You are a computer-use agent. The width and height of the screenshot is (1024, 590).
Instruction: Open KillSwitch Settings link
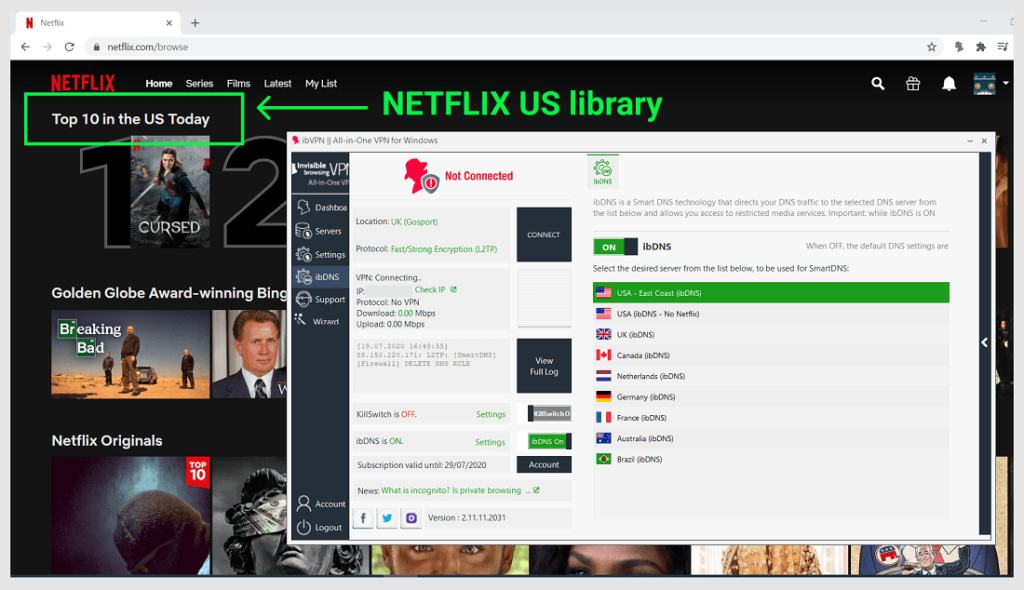point(490,414)
